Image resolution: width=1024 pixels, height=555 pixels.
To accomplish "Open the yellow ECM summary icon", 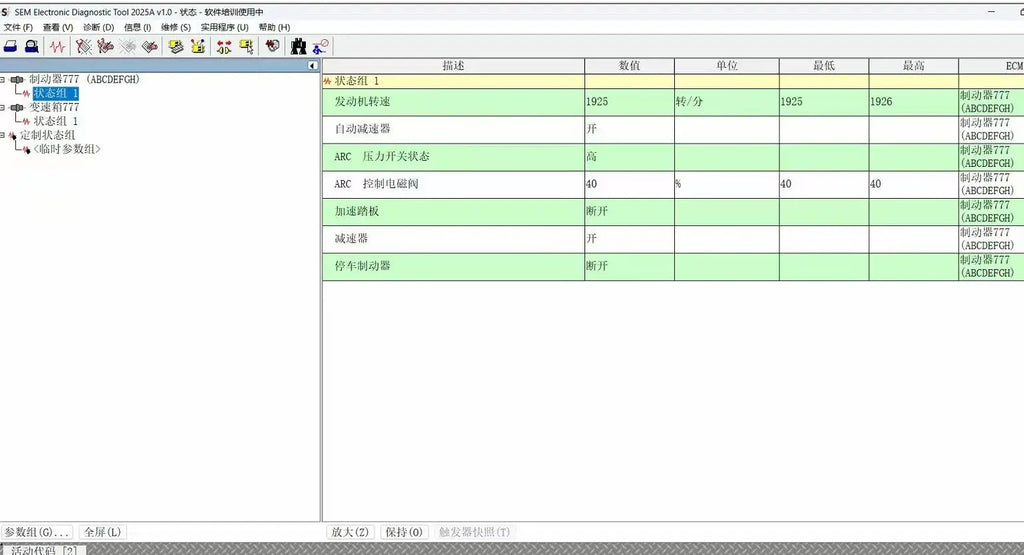I will (x=176, y=46).
